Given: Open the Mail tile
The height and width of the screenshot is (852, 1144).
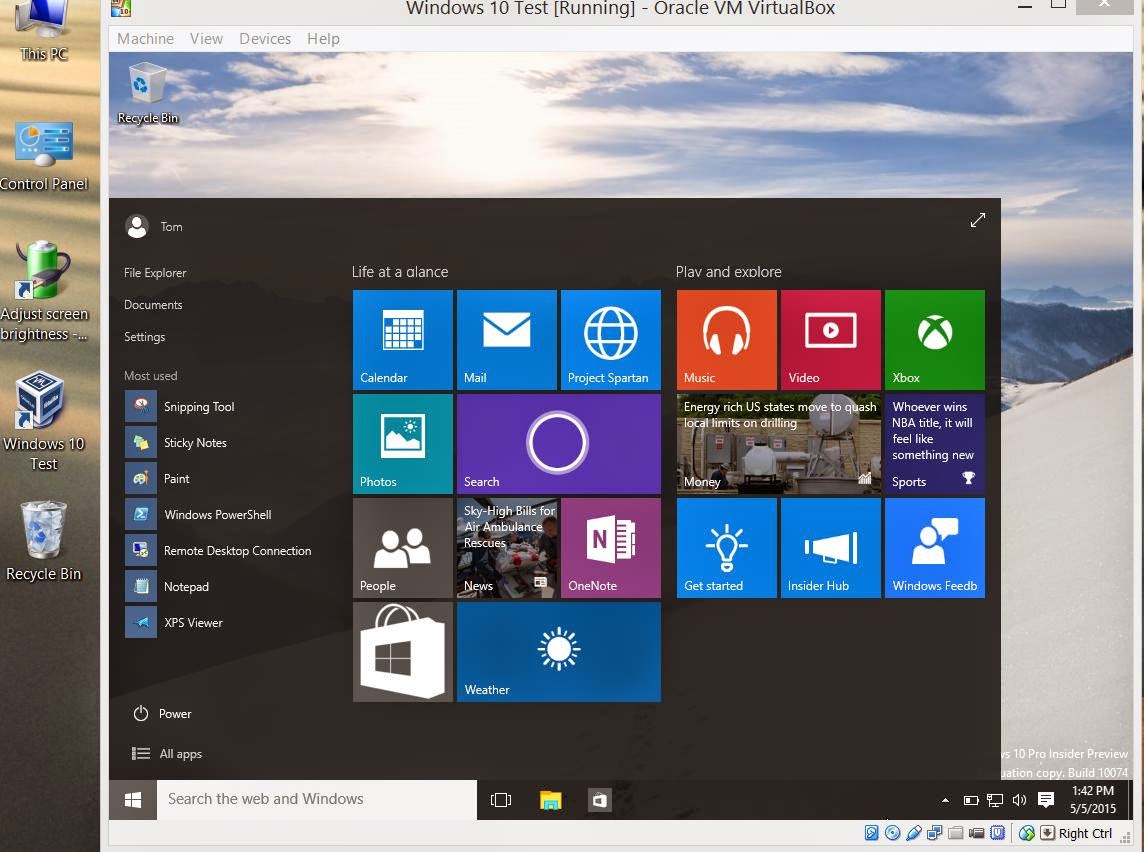Looking at the screenshot, I should click(506, 340).
